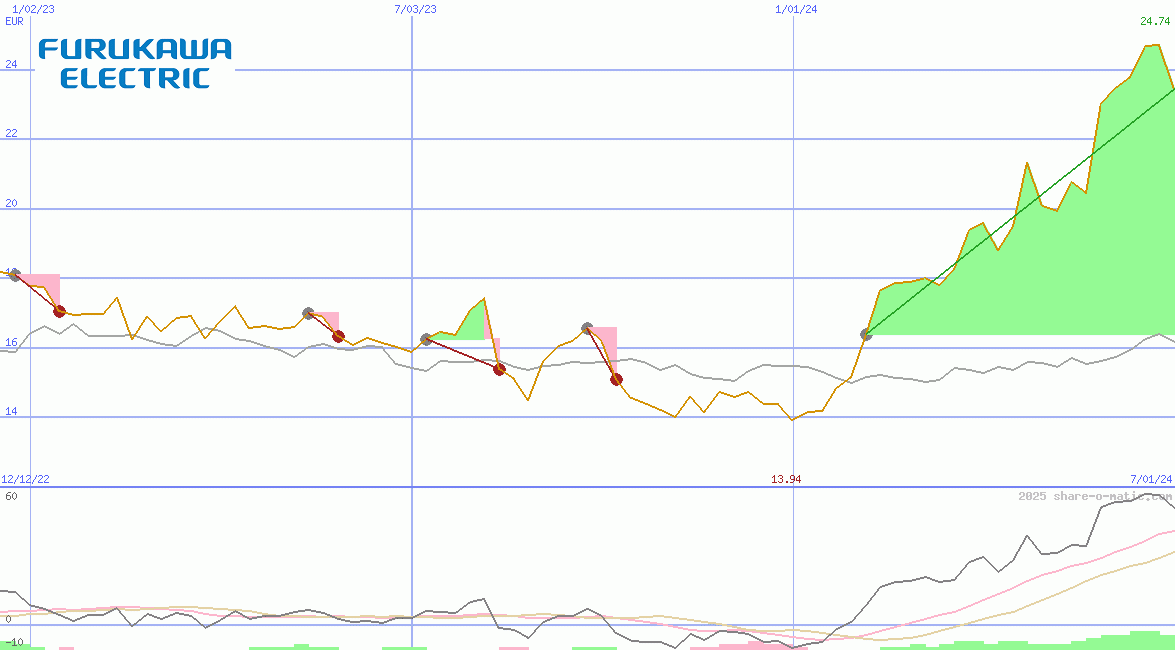
Task: Click the last red exit marker on the chart
Action: [x=616, y=379]
